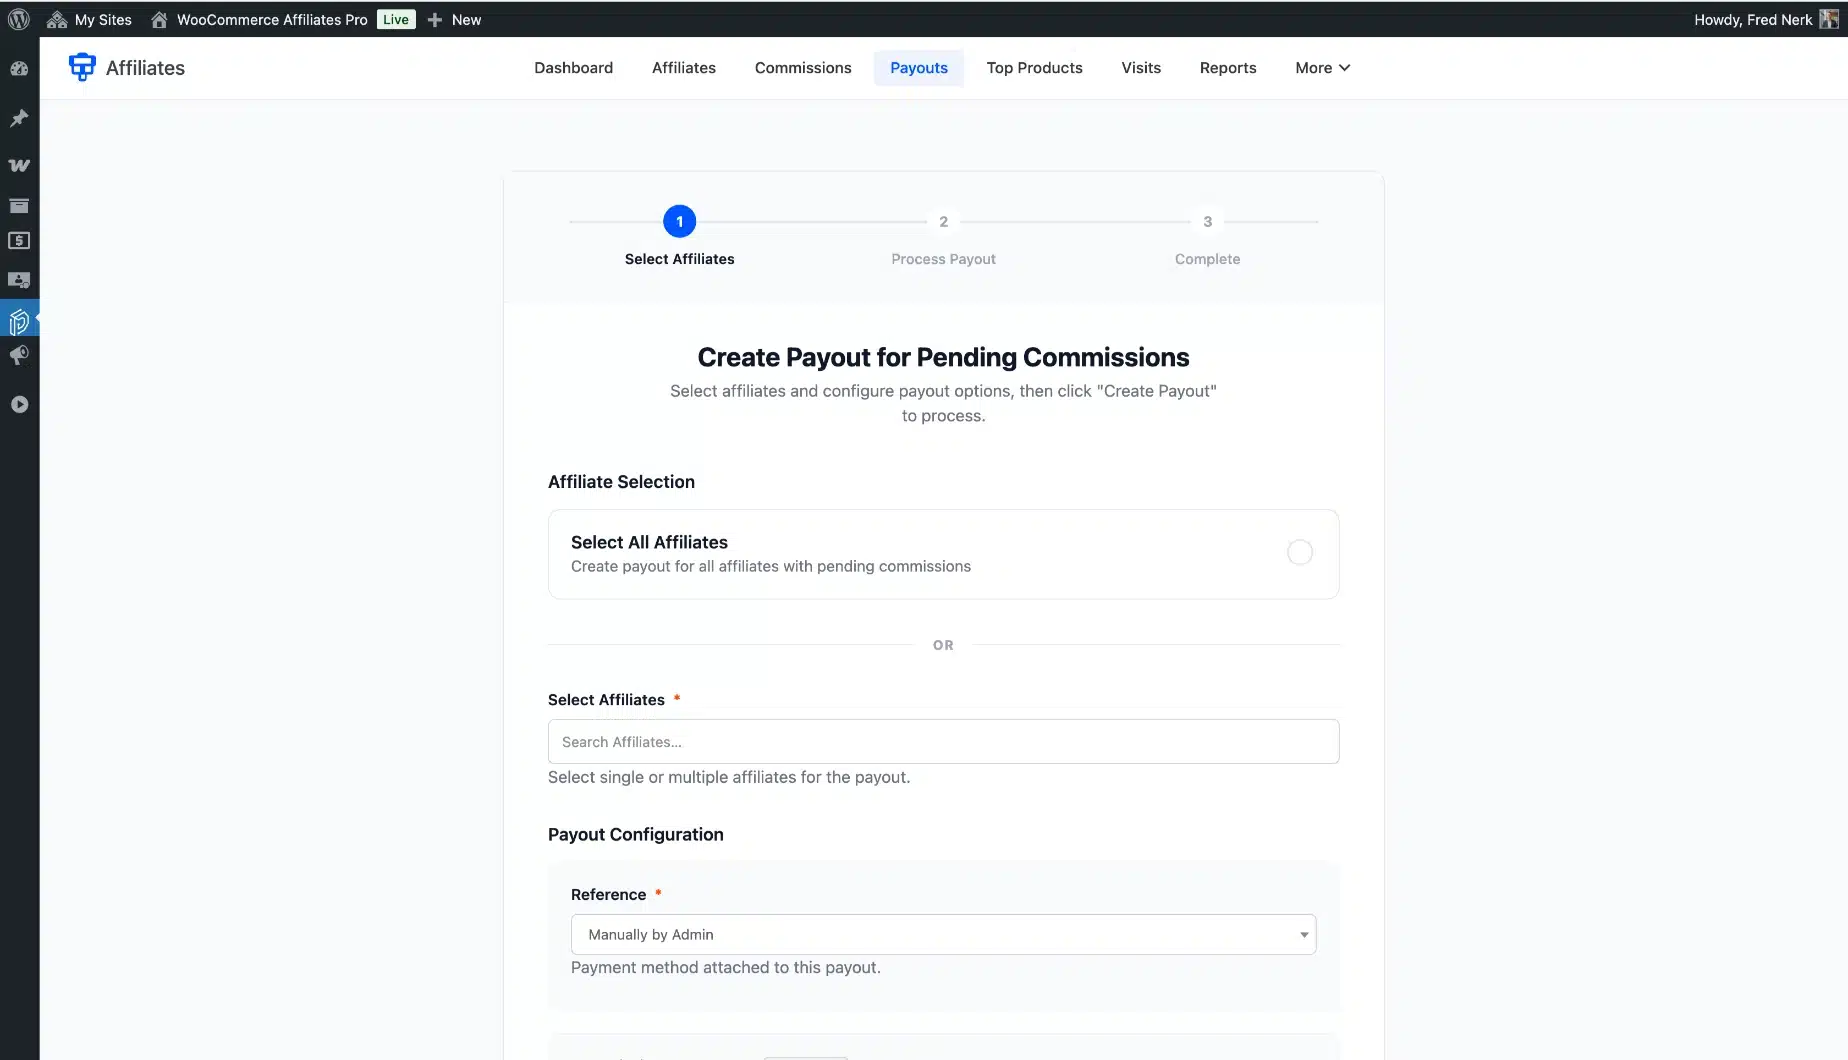The width and height of the screenshot is (1848, 1060).
Task: Open the Marketing megaphone sidebar icon
Action: [19, 356]
